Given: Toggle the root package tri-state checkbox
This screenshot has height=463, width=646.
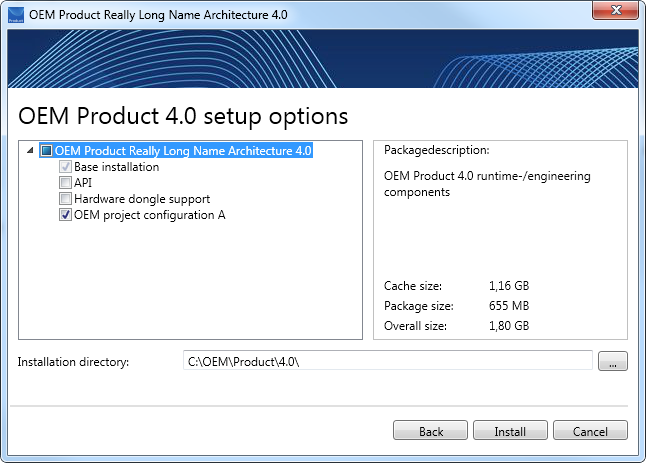Looking at the screenshot, I should tap(47, 151).
